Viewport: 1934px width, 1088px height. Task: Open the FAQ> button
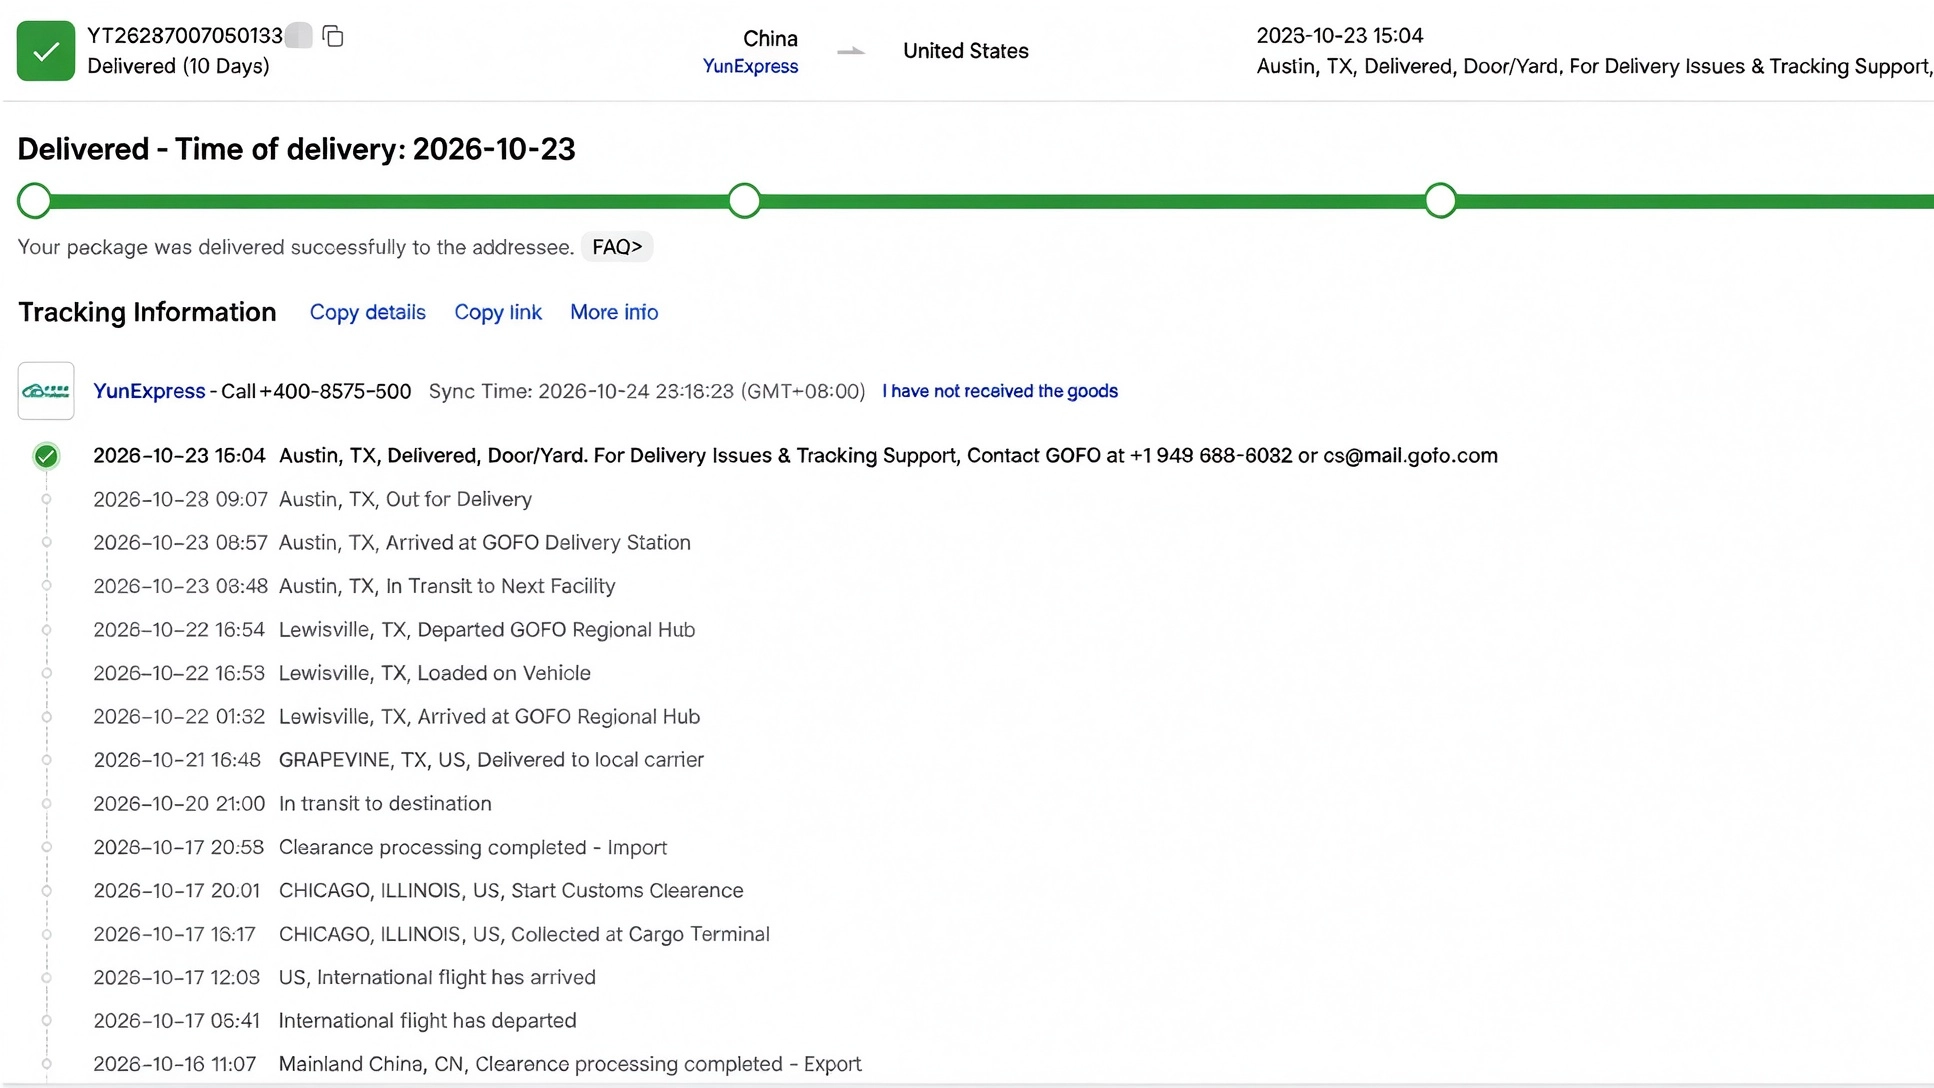pos(617,247)
